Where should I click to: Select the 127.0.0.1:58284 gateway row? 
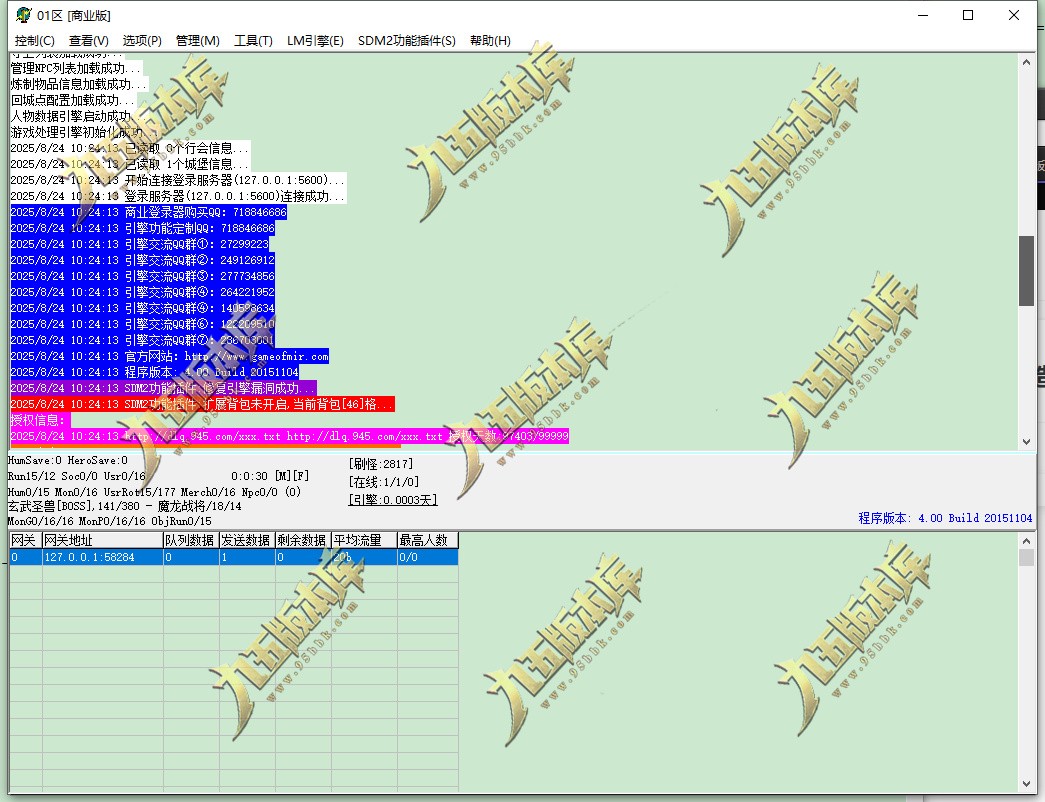[234, 557]
